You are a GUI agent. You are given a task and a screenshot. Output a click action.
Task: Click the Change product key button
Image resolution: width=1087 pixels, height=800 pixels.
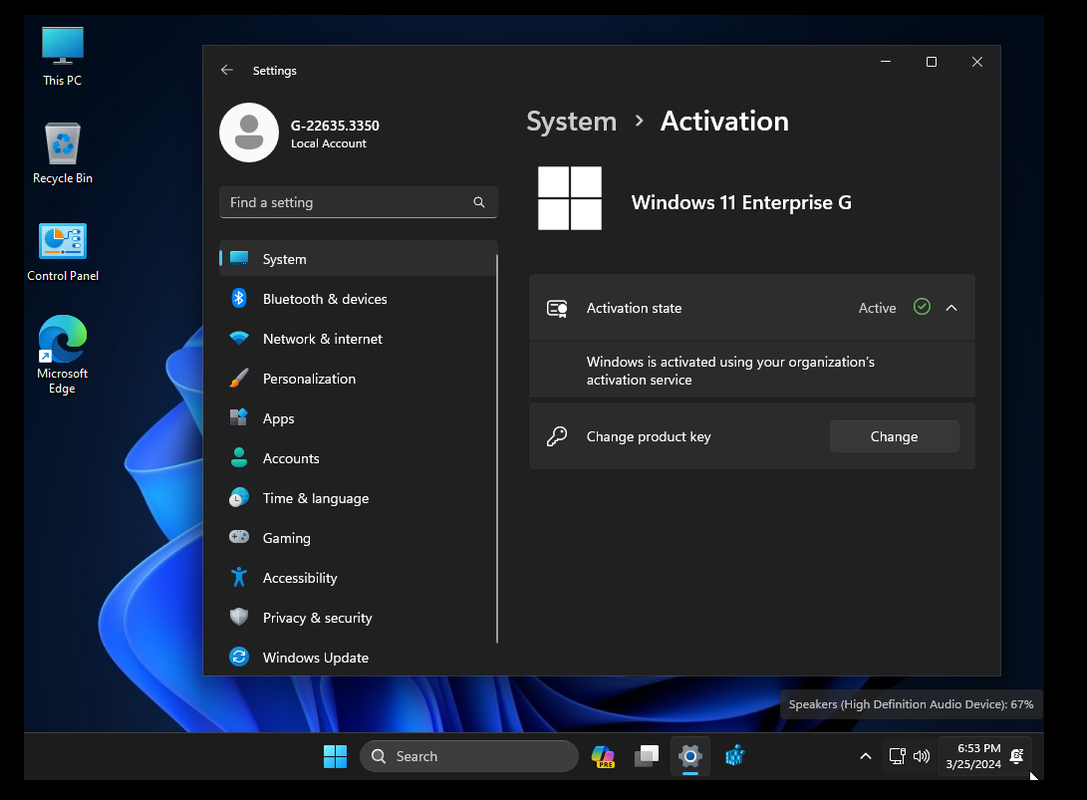[x=893, y=436]
